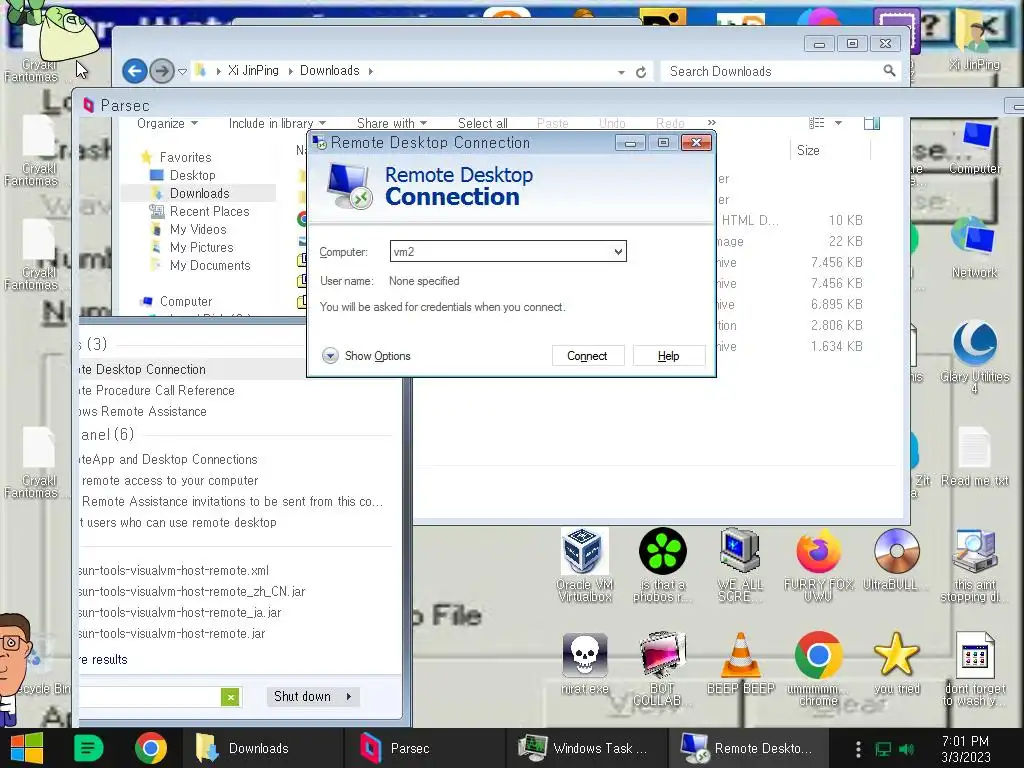Image resolution: width=1024 pixels, height=768 pixels.
Task: Open 'Windows Remote Assistance' search result
Action: [x=143, y=411]
